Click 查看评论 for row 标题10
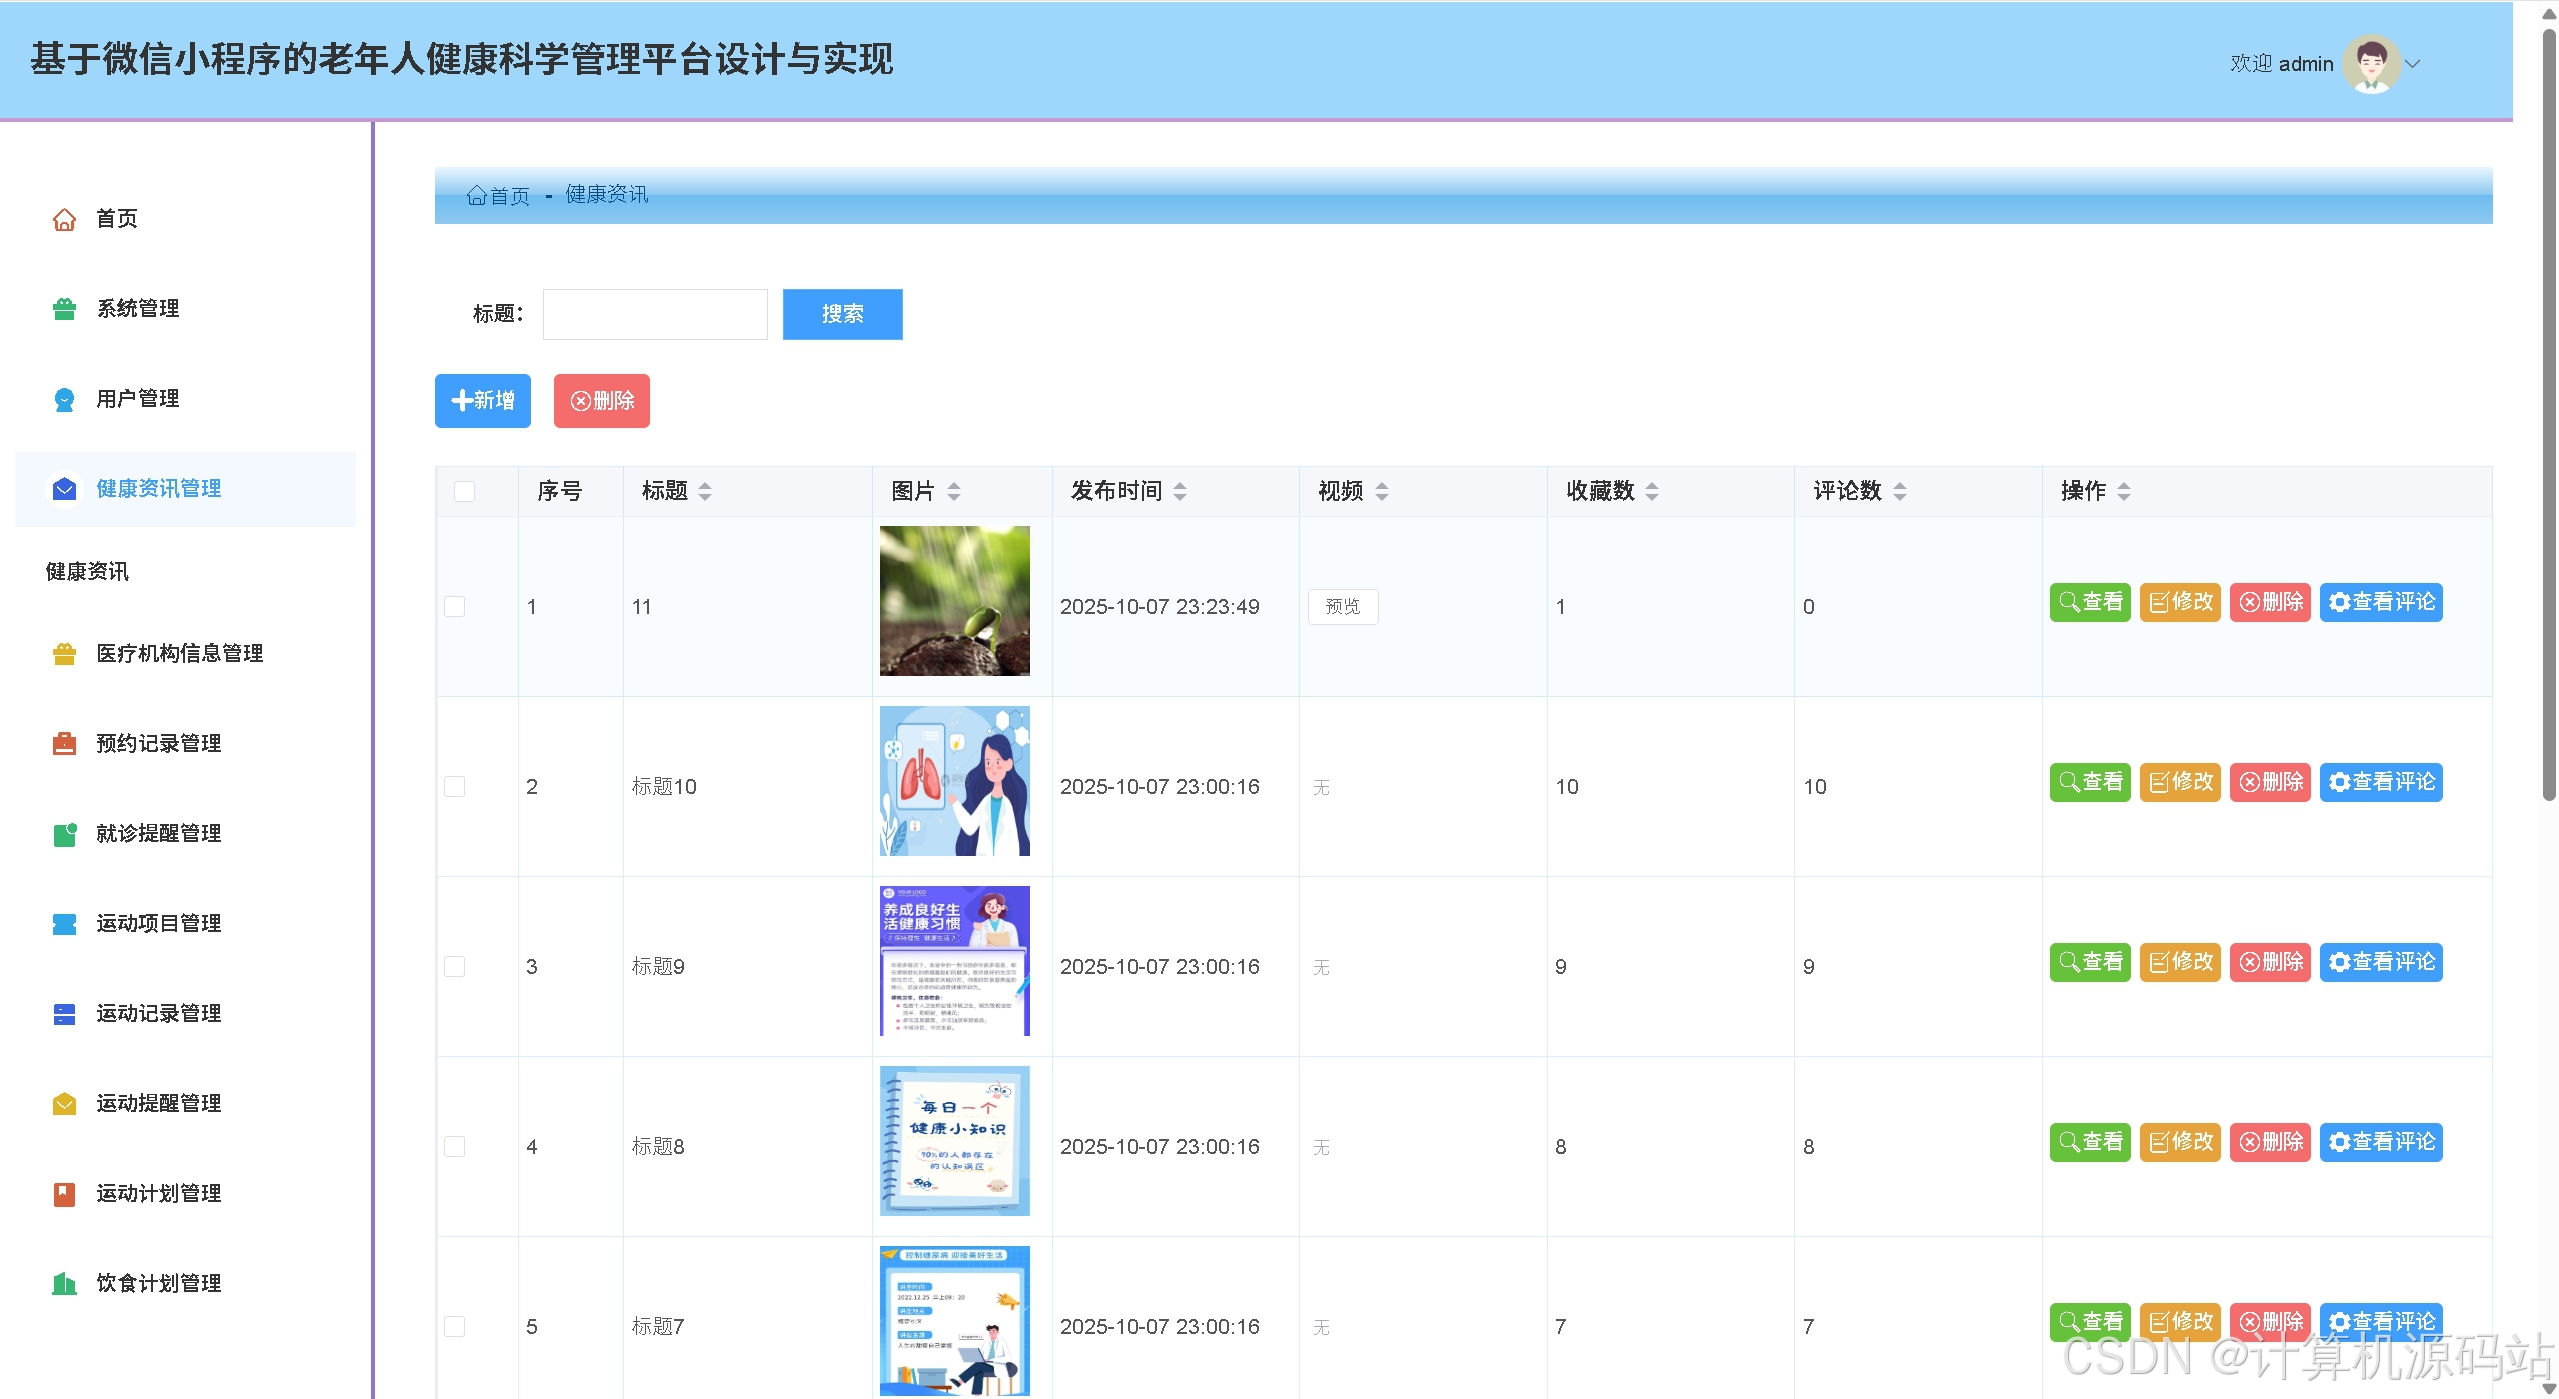The width and height of the screenshot is (2559, 1399). (x=2381, y=782)
